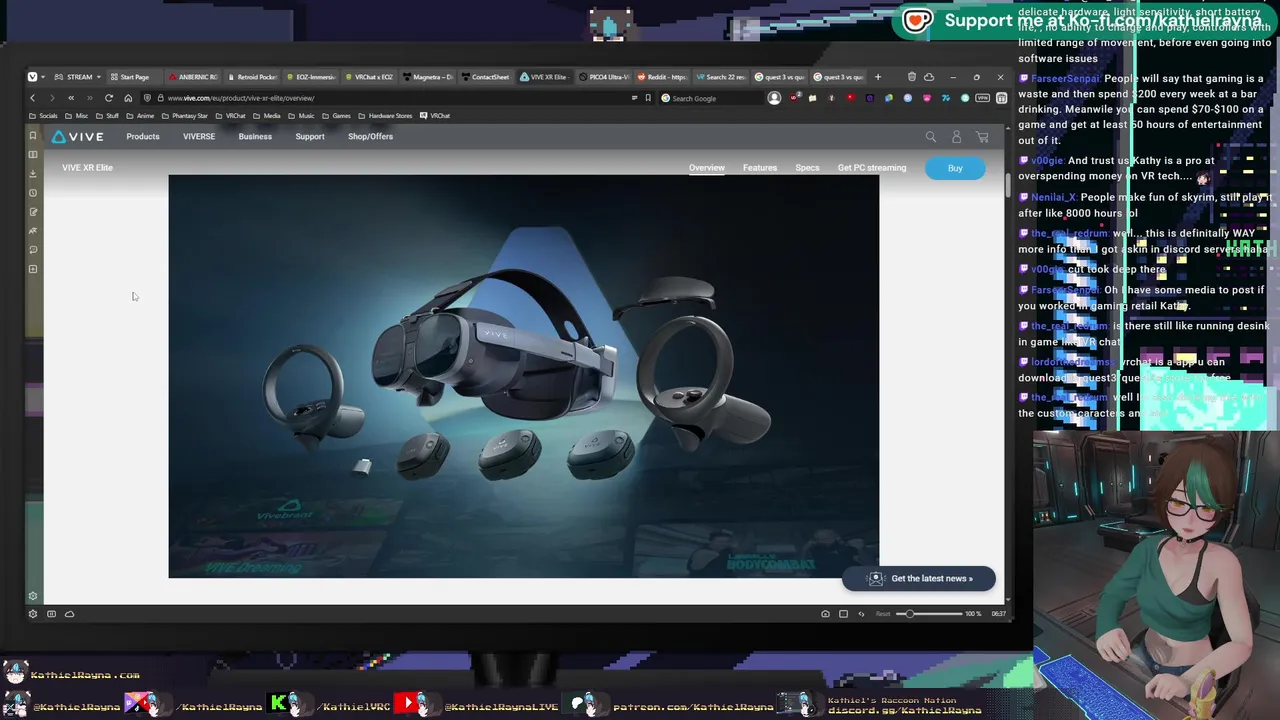Open the Support menu
Image resolution: width=1280 pixels, height=720 pixels.
310,137
